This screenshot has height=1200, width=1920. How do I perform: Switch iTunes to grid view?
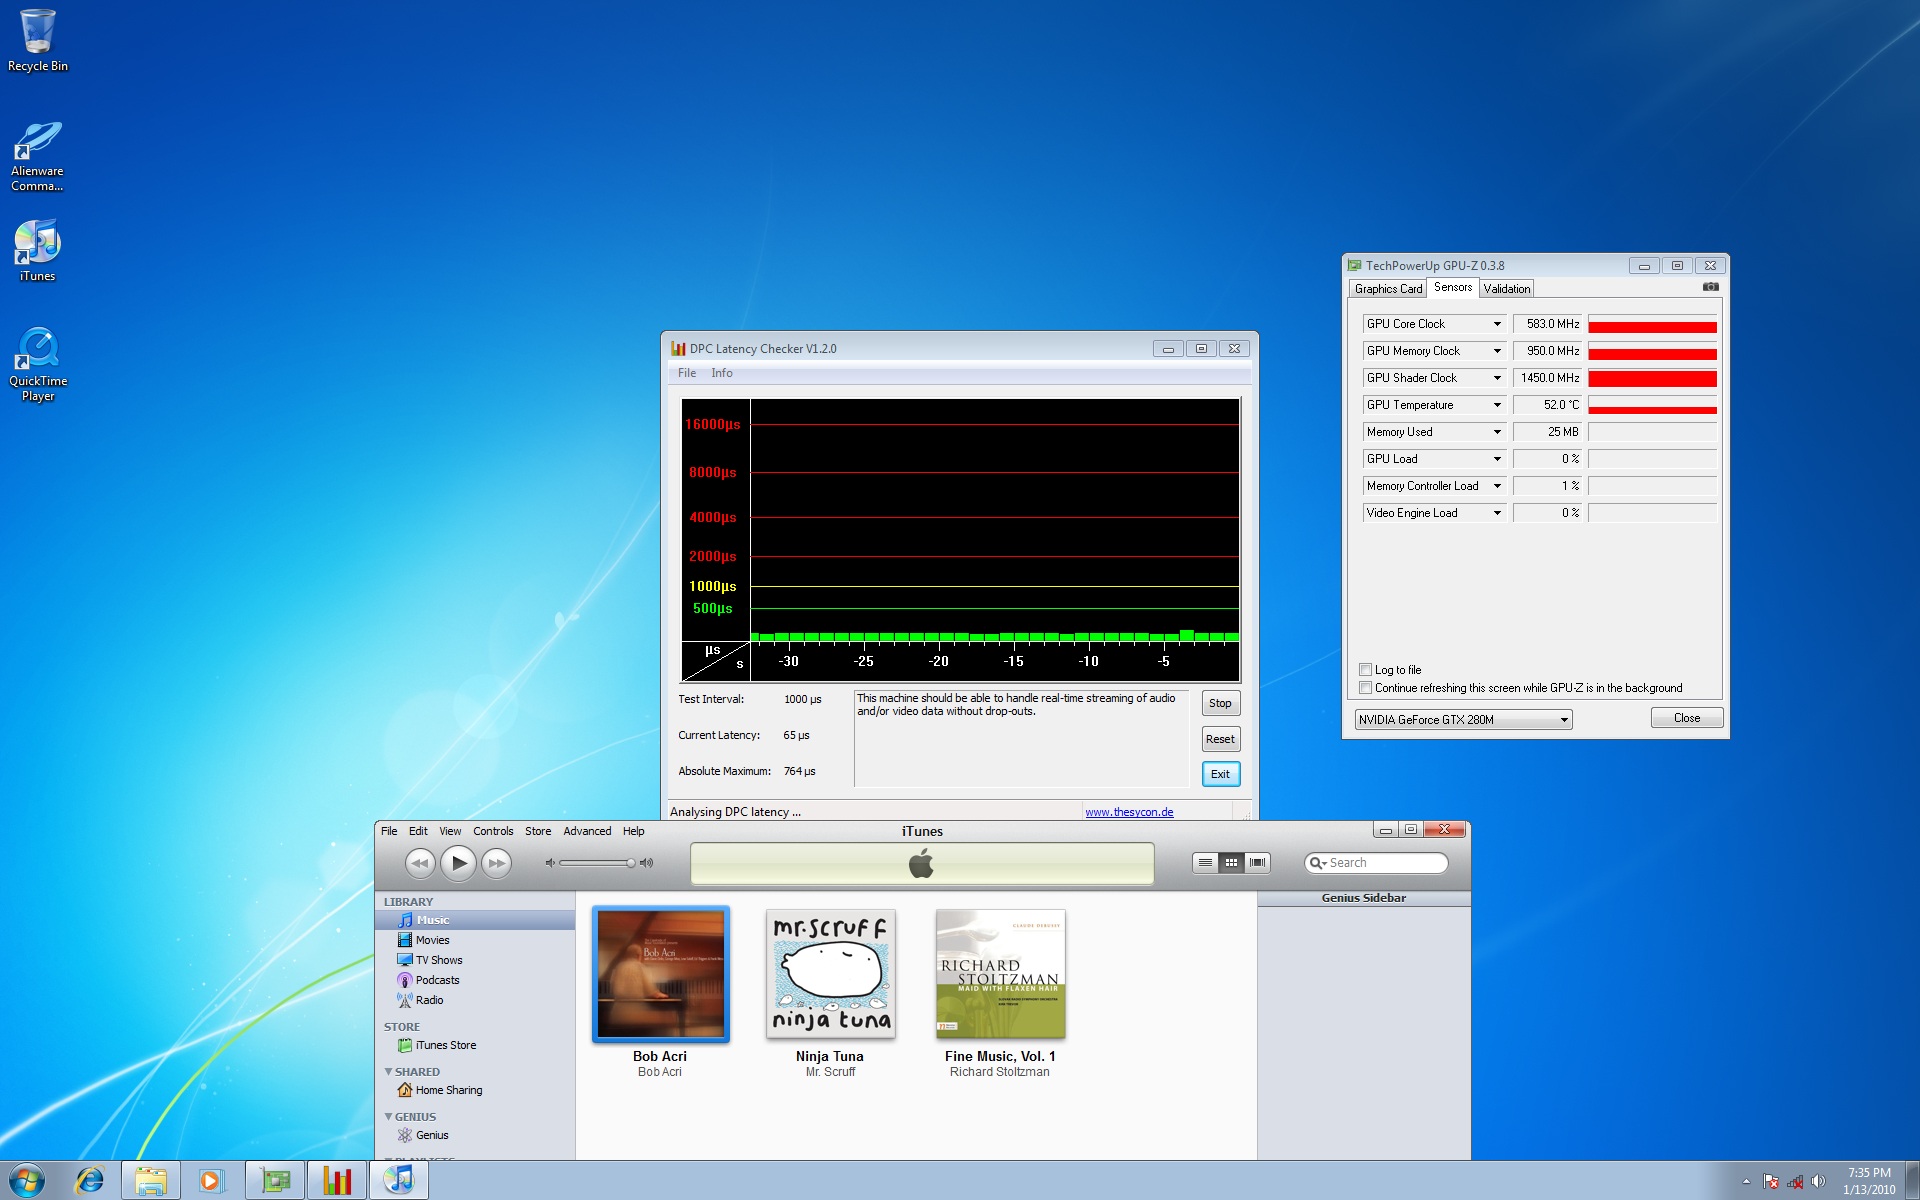click(1231, 862)
